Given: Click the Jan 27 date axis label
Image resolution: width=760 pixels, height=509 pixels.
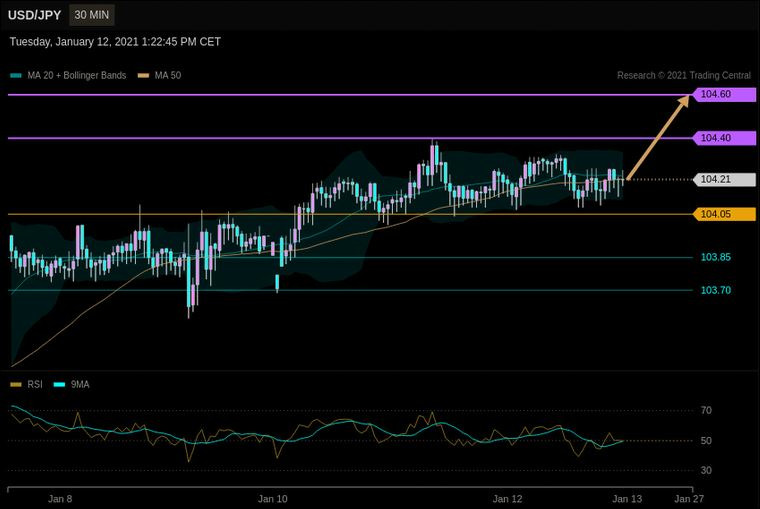Looking at the screenshot, I should [689, 499].
